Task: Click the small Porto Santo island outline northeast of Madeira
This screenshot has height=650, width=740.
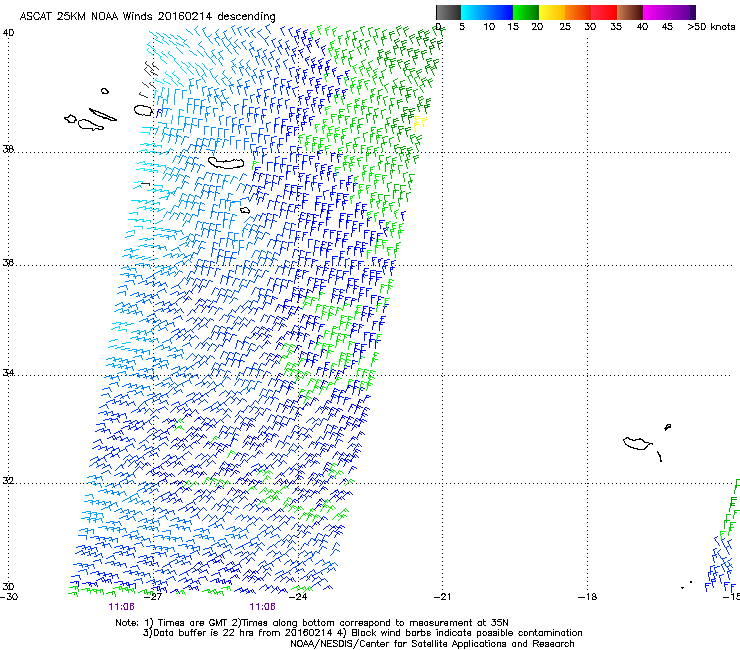Action: click(667, 427)
